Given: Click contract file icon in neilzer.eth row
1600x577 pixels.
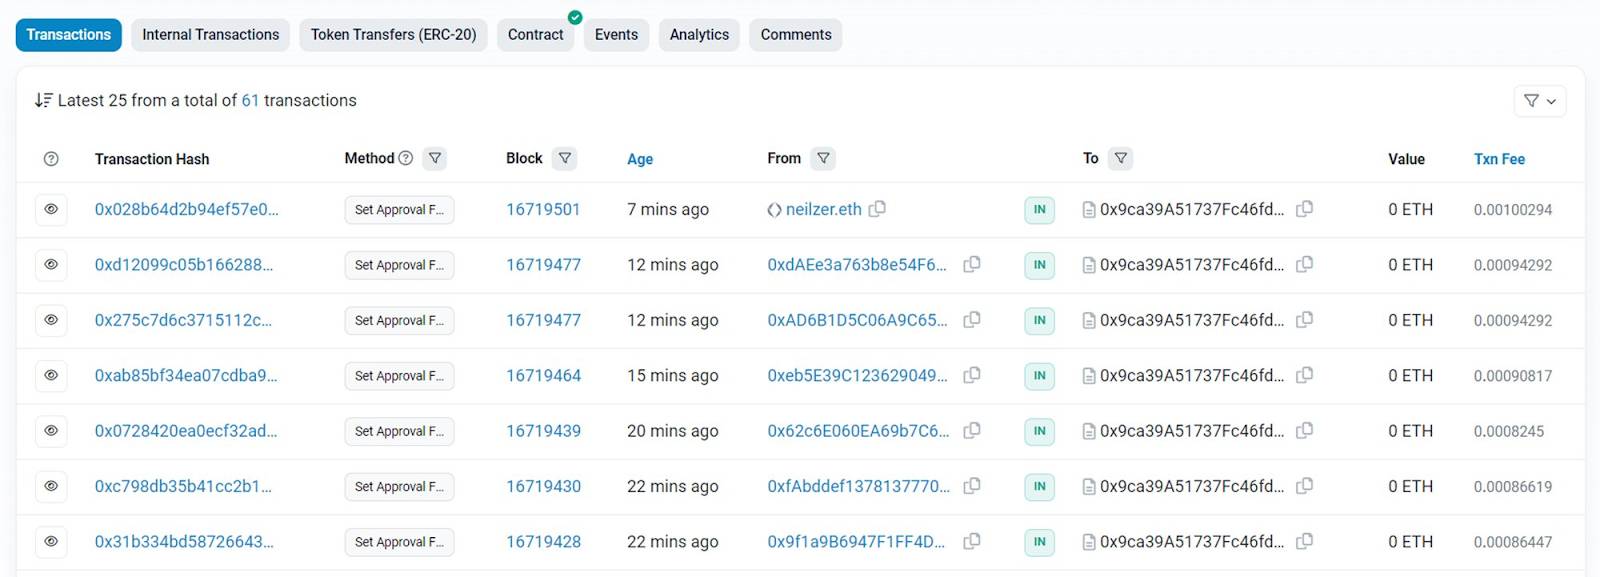Looking at the screenshot, I should click(1089, 210).
